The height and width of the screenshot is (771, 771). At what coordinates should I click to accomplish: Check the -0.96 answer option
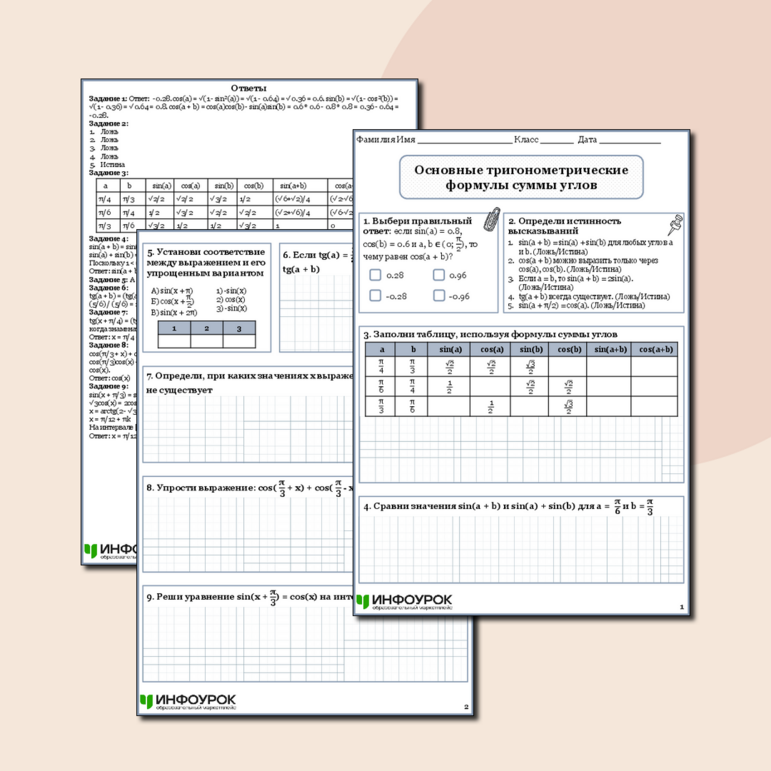click(439, 295)
